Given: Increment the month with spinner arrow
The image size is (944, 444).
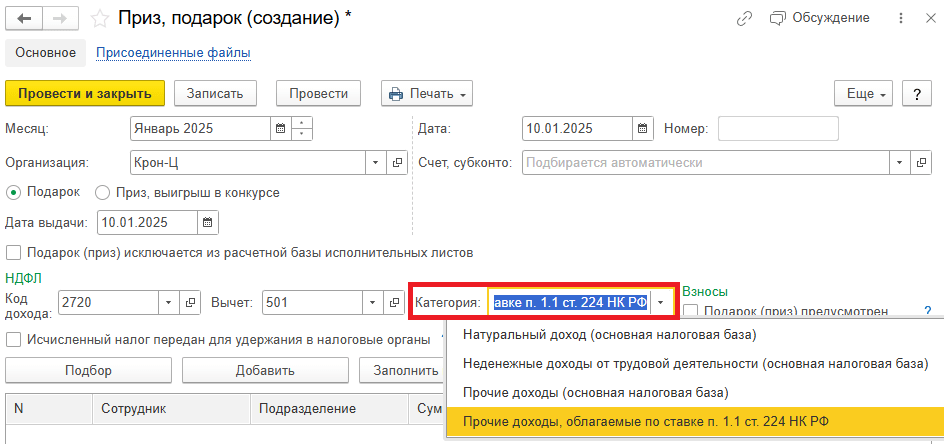Looking at the screenshot, I should (302, 123).
